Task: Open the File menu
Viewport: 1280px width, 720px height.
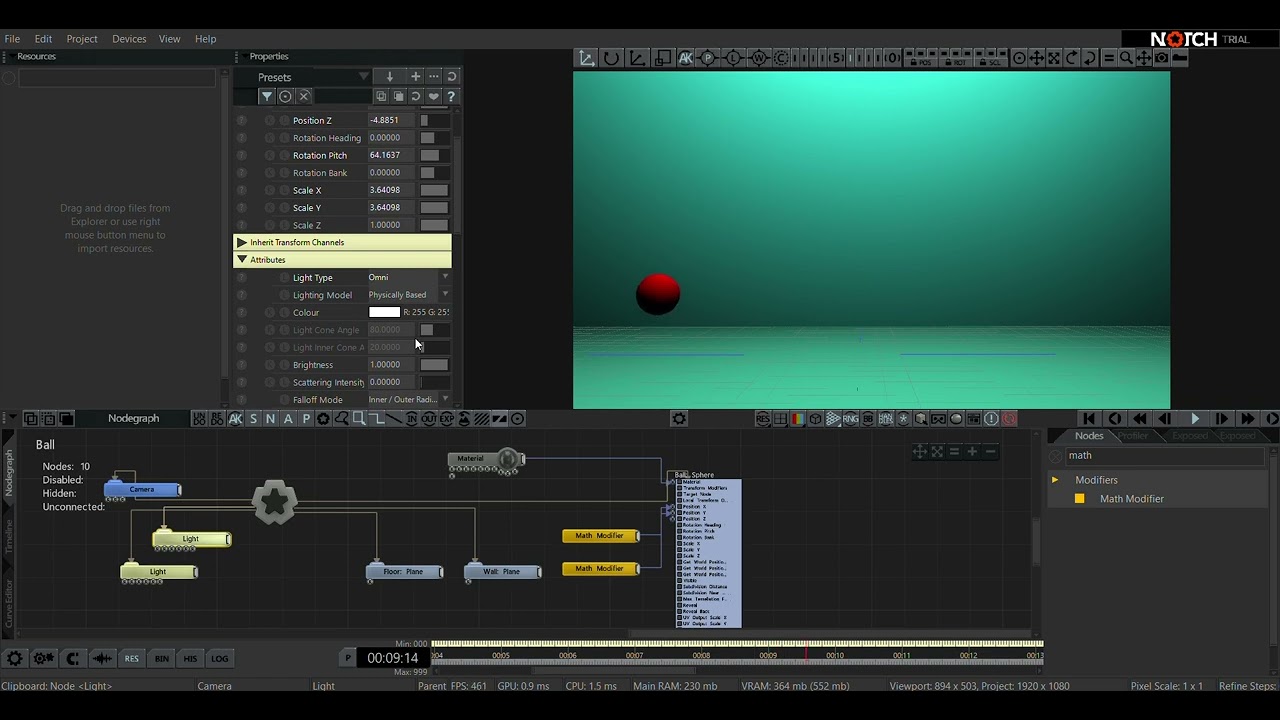Action: coord(12,39)
